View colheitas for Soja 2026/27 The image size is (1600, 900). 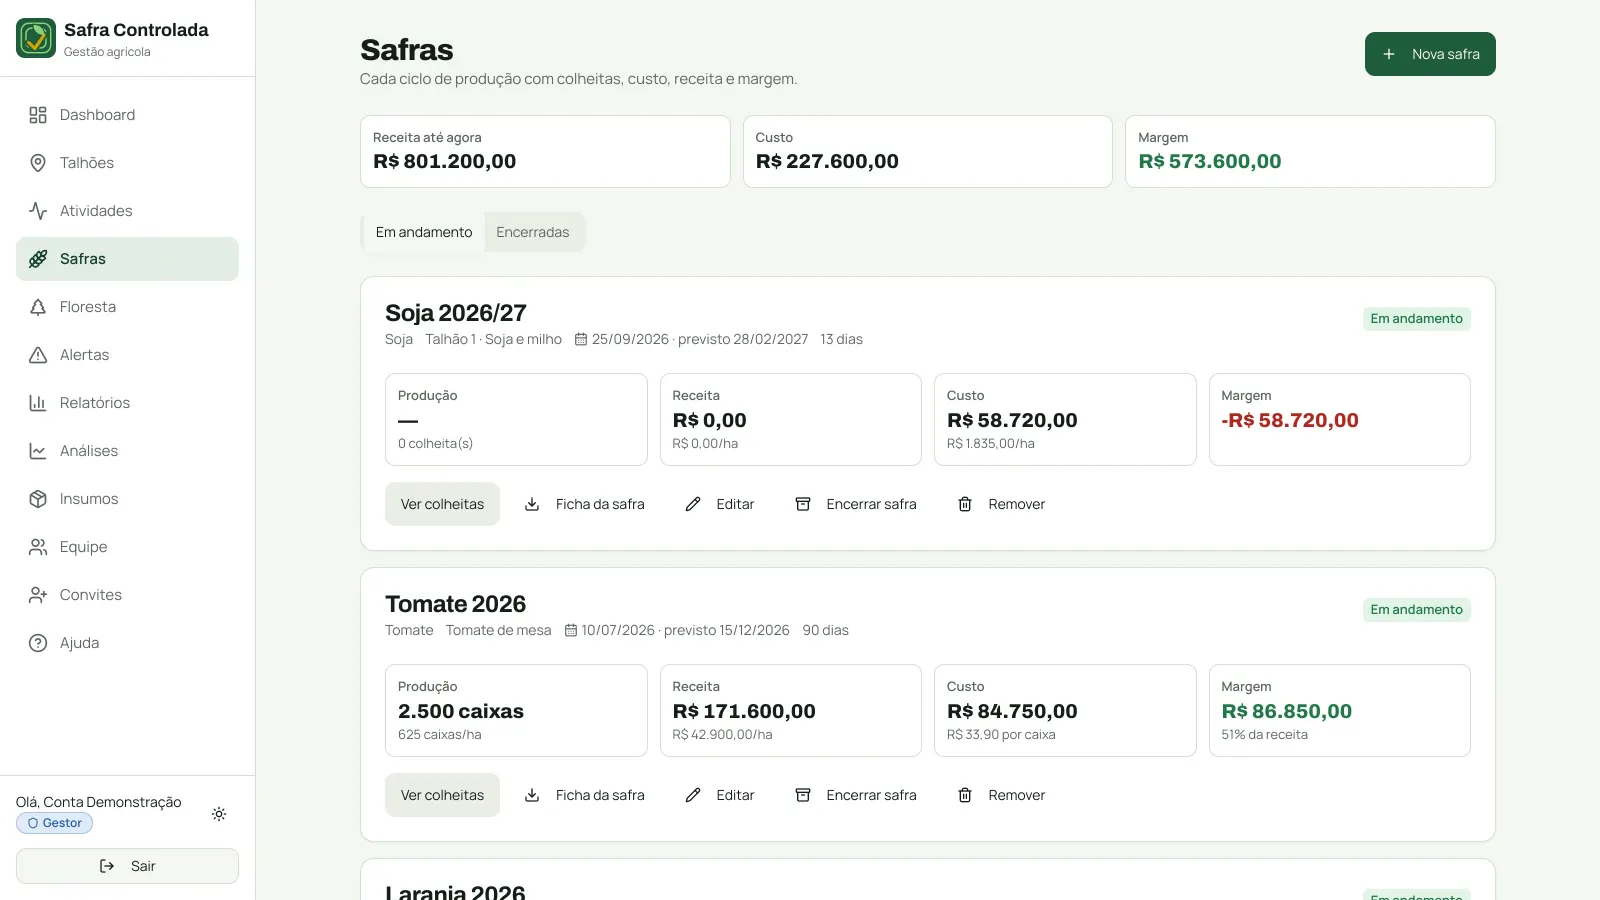click(x=442, y=504)
